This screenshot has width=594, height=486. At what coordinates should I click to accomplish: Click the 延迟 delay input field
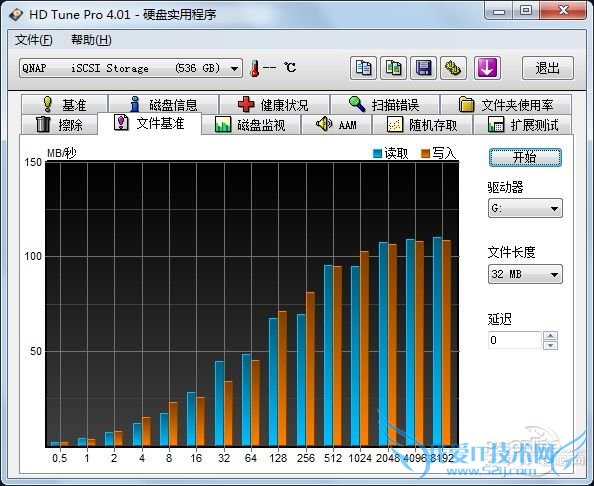coord(515,340)
